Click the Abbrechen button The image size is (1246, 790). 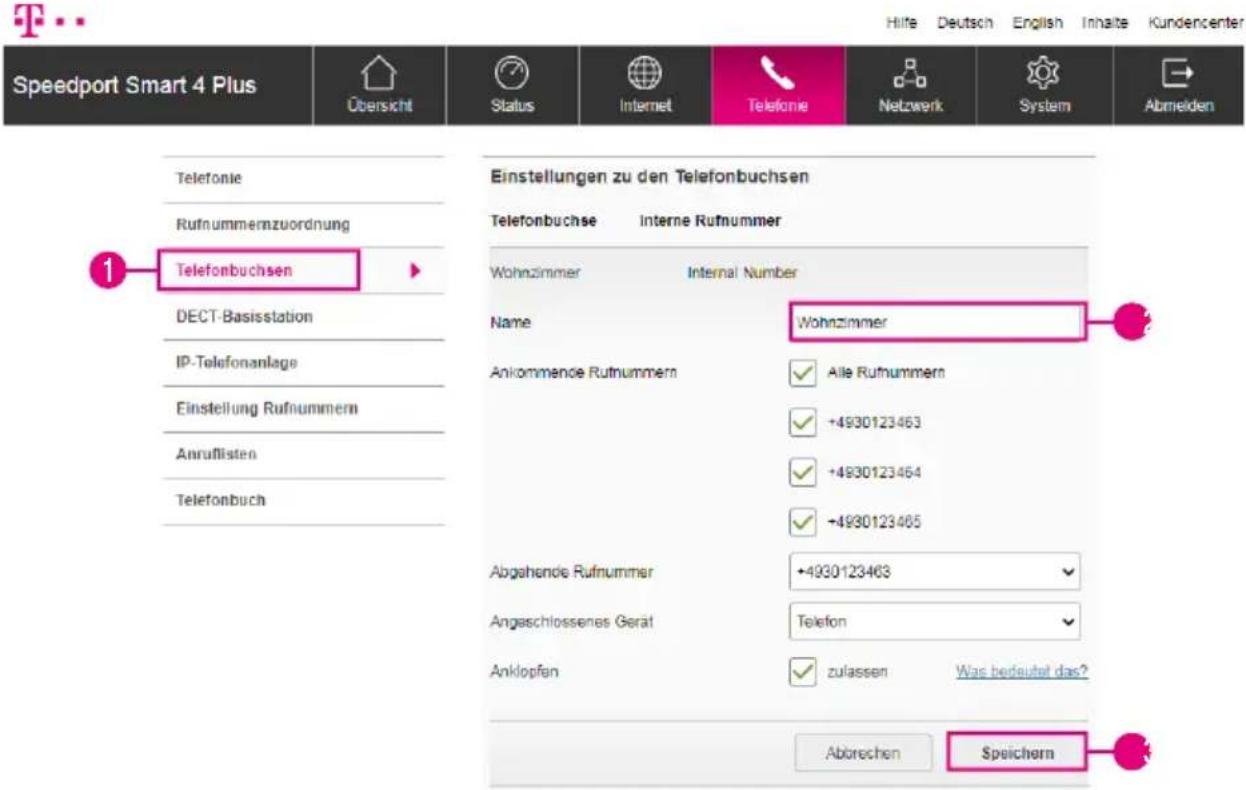pos(863,753)
